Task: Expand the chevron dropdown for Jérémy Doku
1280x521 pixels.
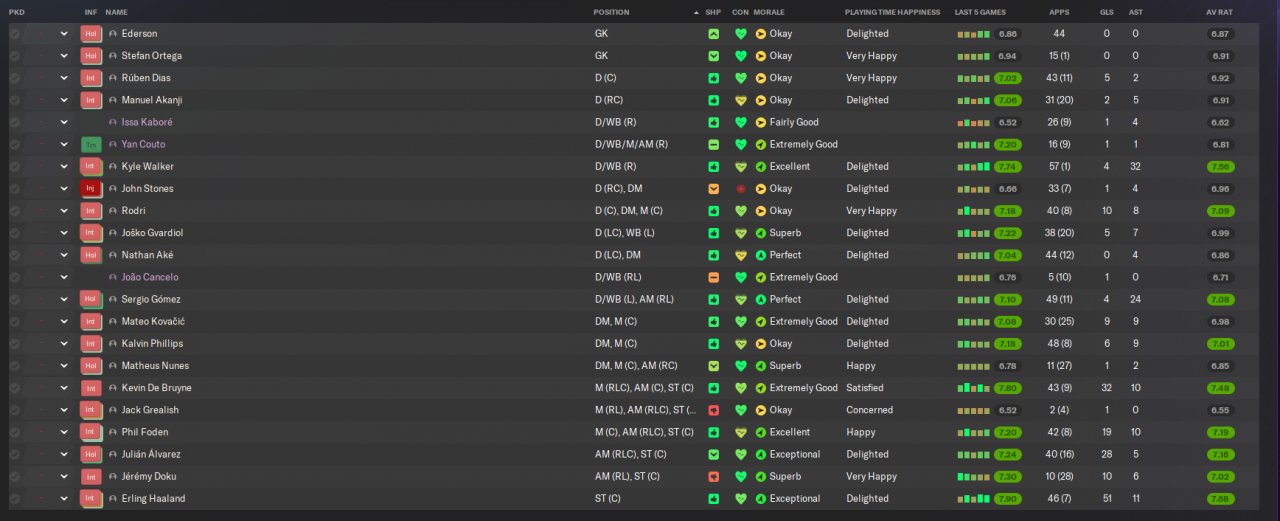Action: [x=64, y=476]
